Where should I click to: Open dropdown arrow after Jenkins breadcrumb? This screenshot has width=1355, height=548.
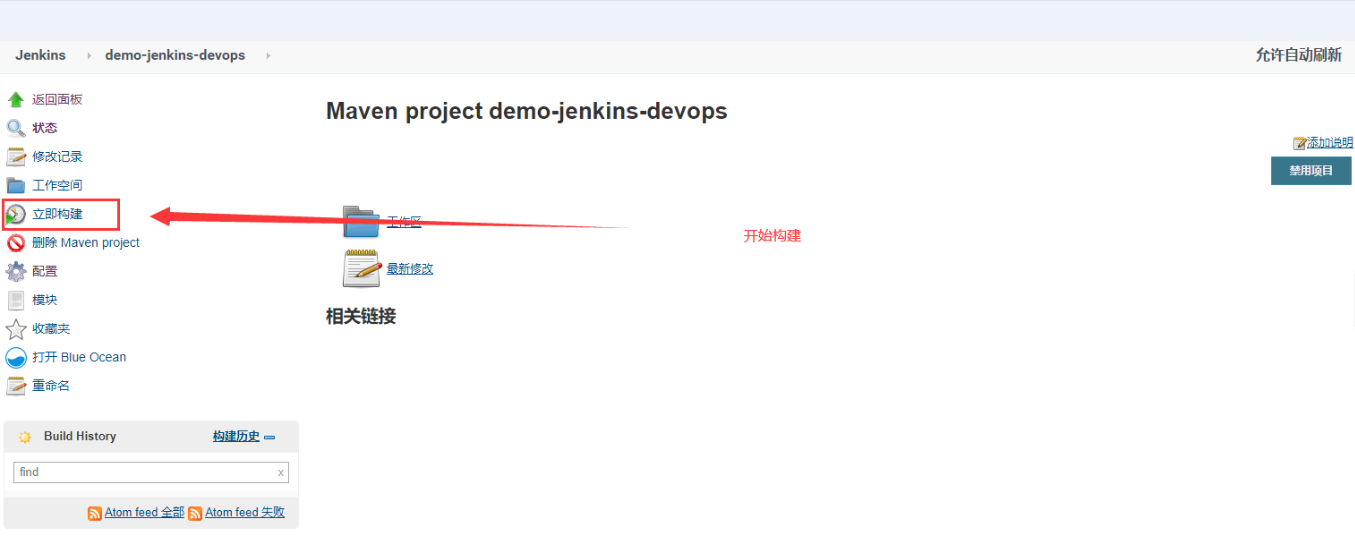89,56
